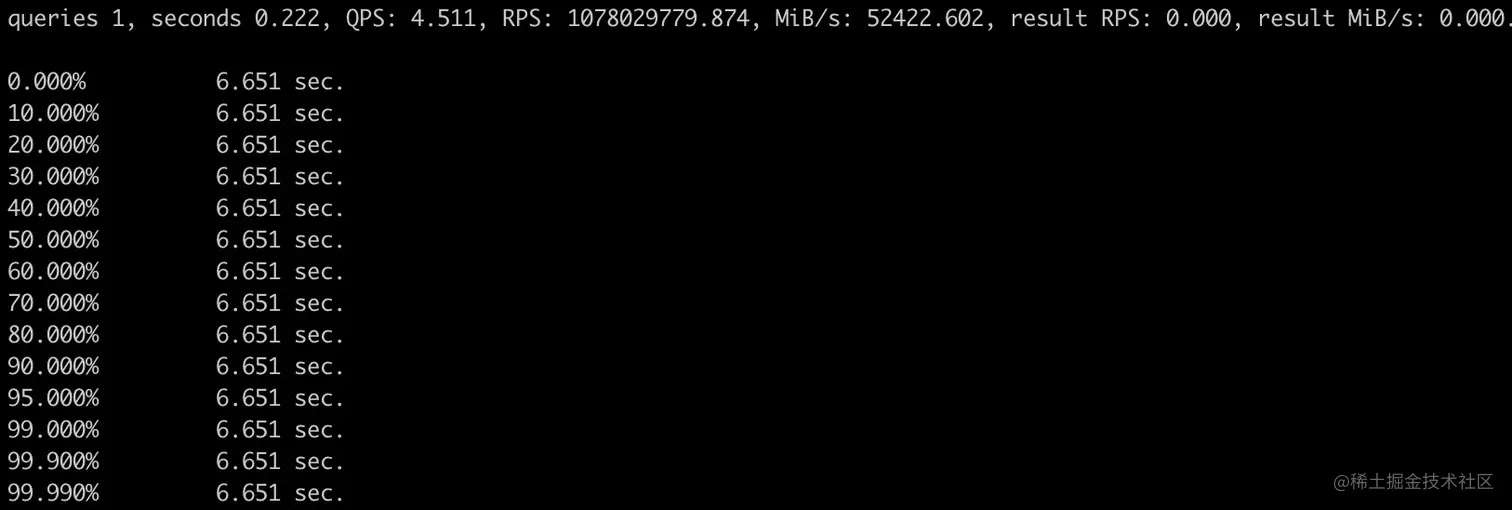Click the result RPS 0.000 value
Viewport: 1512px width, 510px height.
(1199, 19)
